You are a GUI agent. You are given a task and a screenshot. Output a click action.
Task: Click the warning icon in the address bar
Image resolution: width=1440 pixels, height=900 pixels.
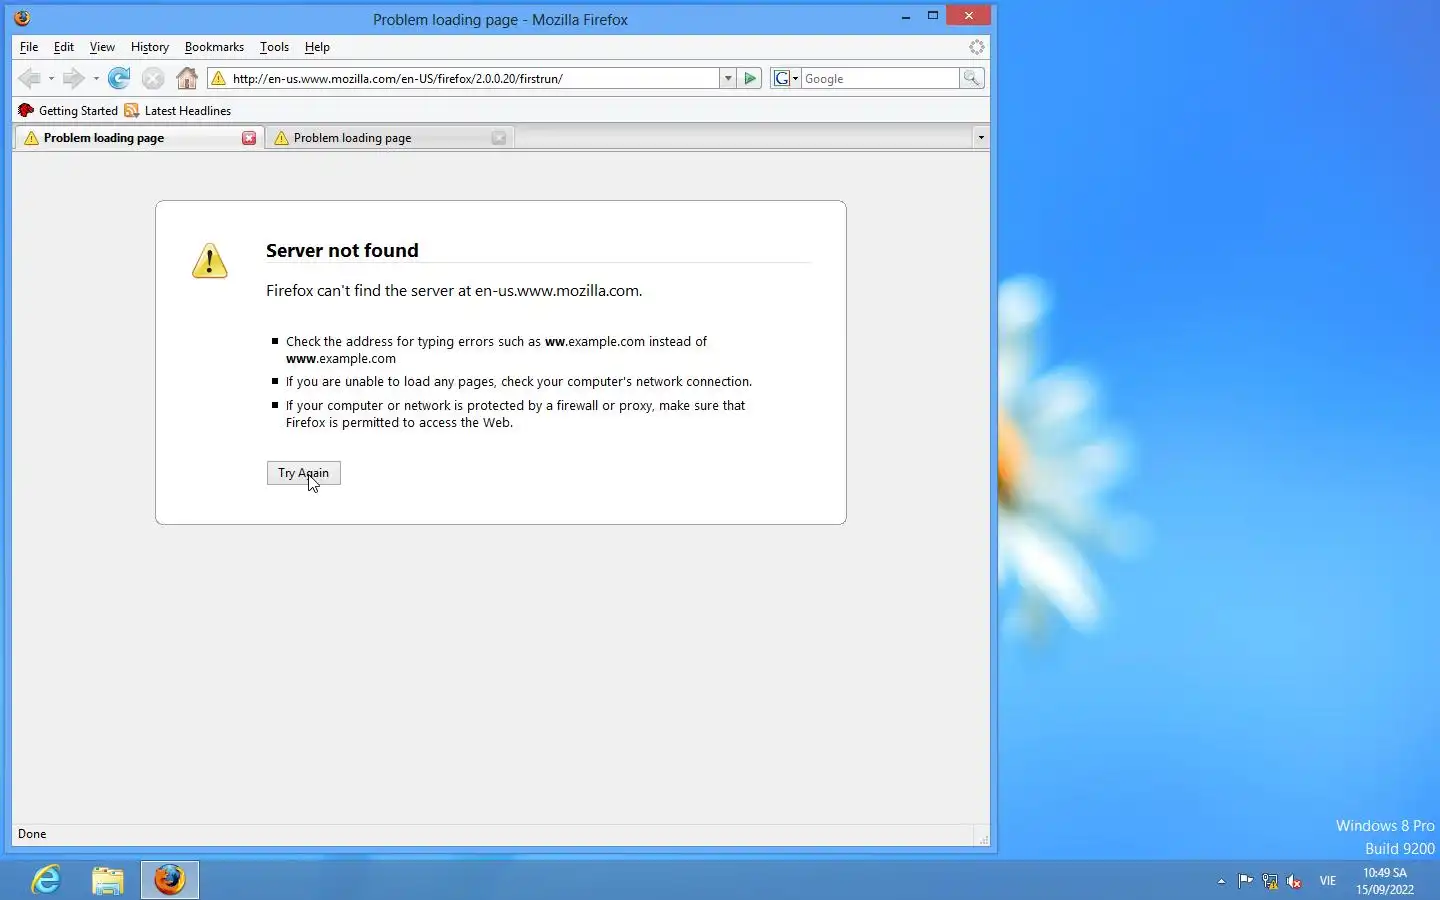[219, 78]
